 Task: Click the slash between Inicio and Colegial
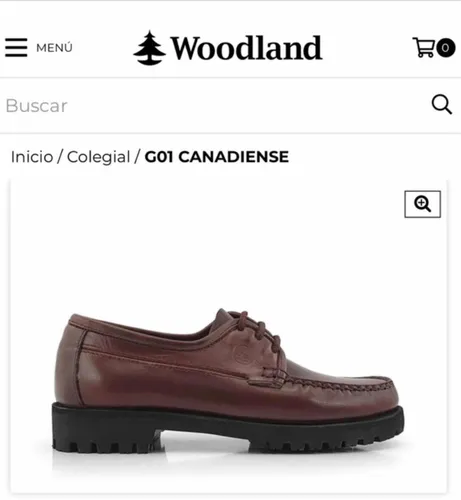coord(60,157)
